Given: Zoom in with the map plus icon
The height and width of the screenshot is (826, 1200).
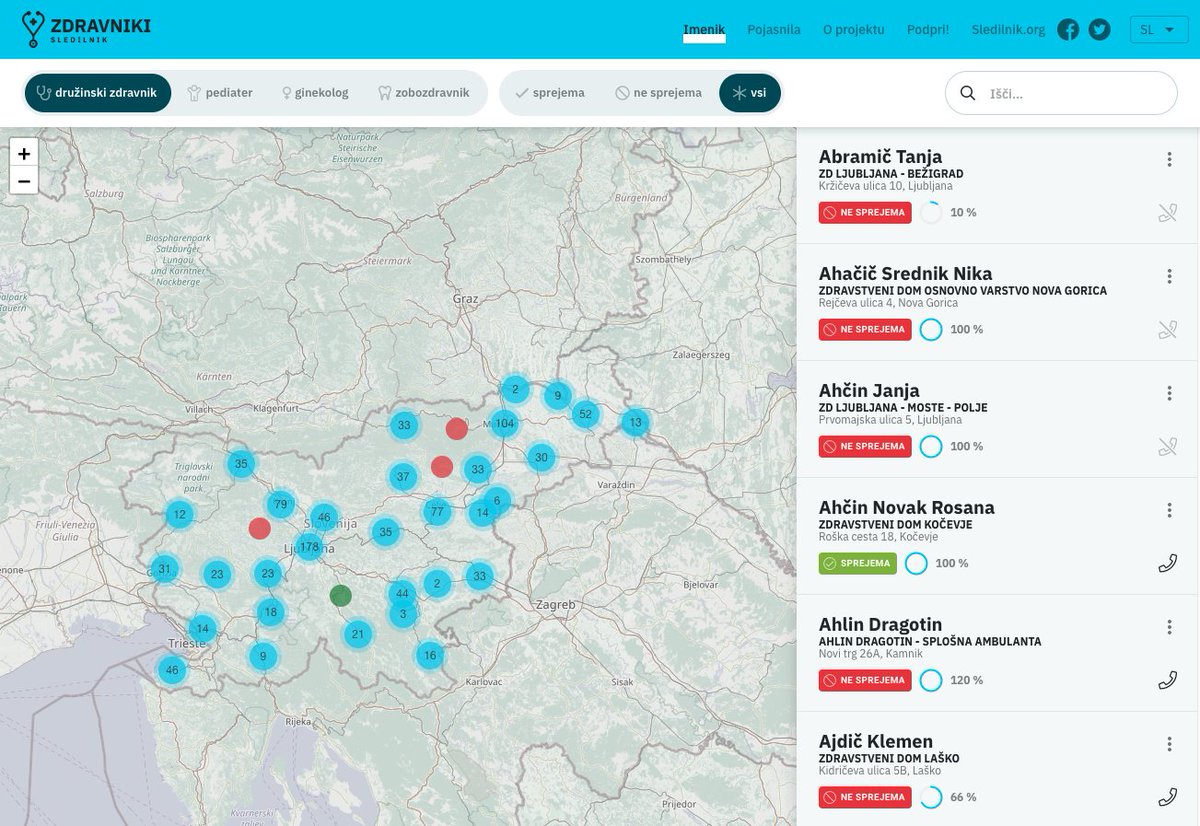Looking at the screenshot, I should pos(23,152).
